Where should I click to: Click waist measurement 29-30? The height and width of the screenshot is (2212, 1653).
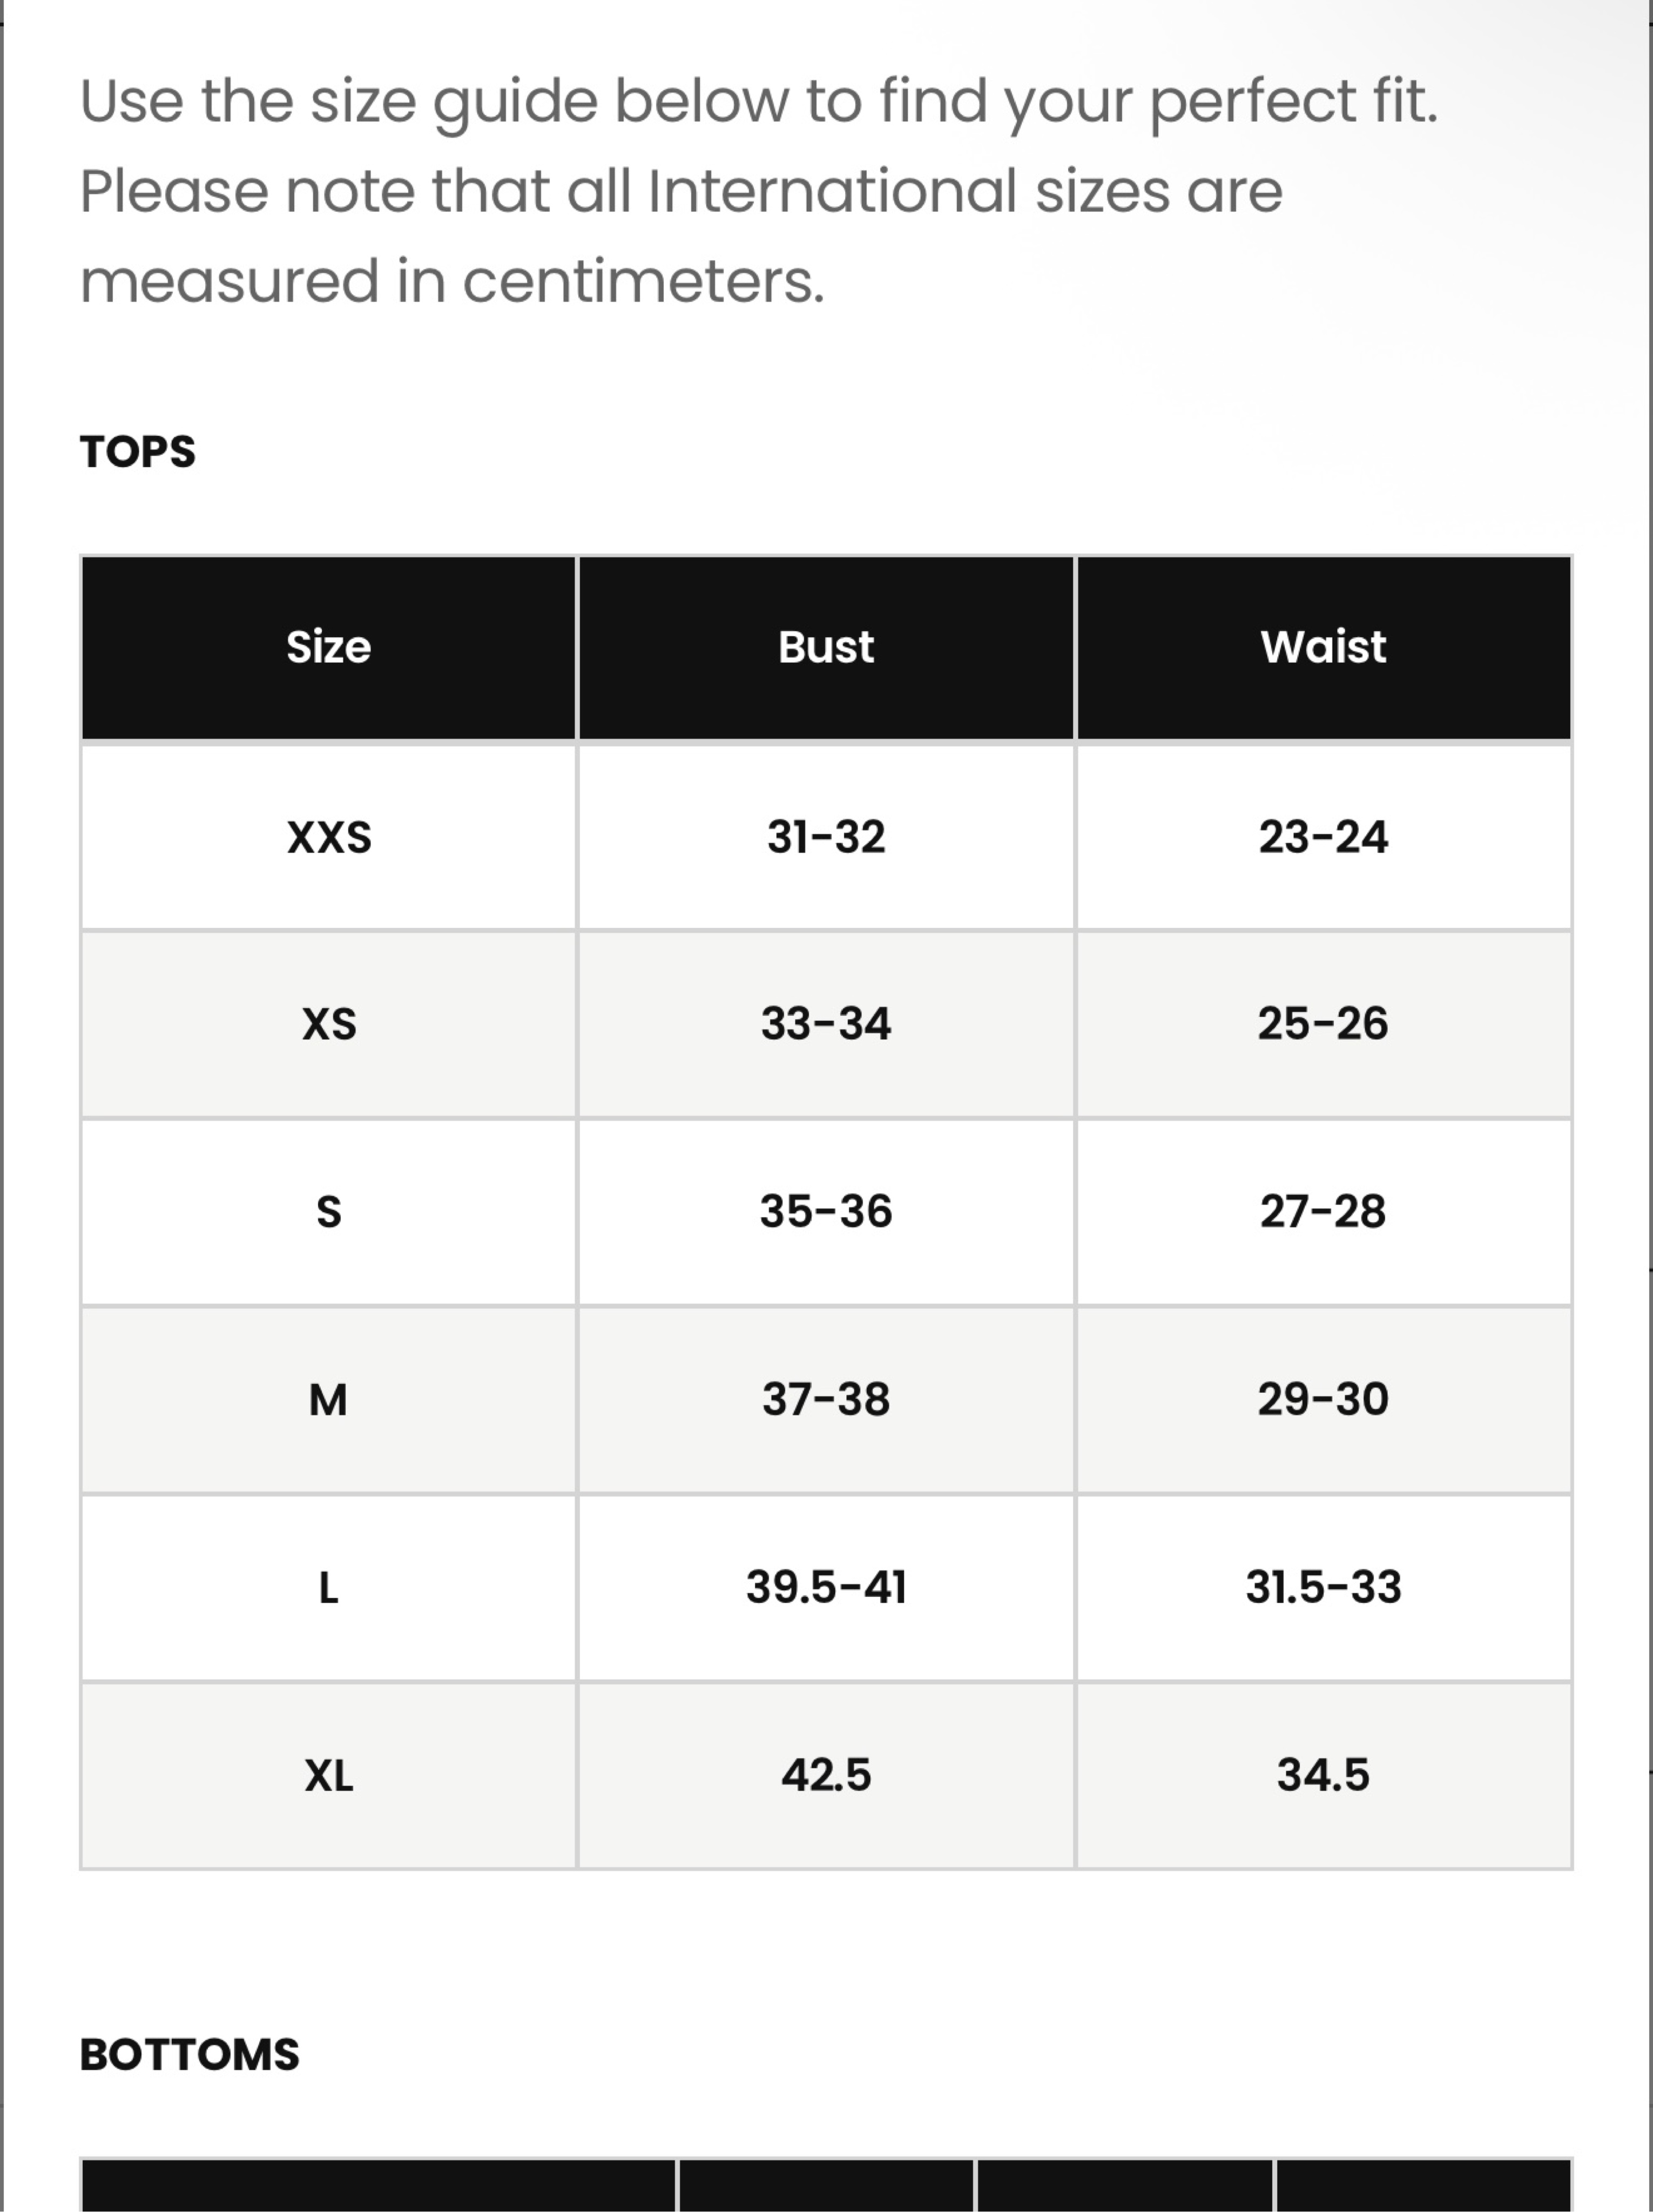[1323, 1399]
